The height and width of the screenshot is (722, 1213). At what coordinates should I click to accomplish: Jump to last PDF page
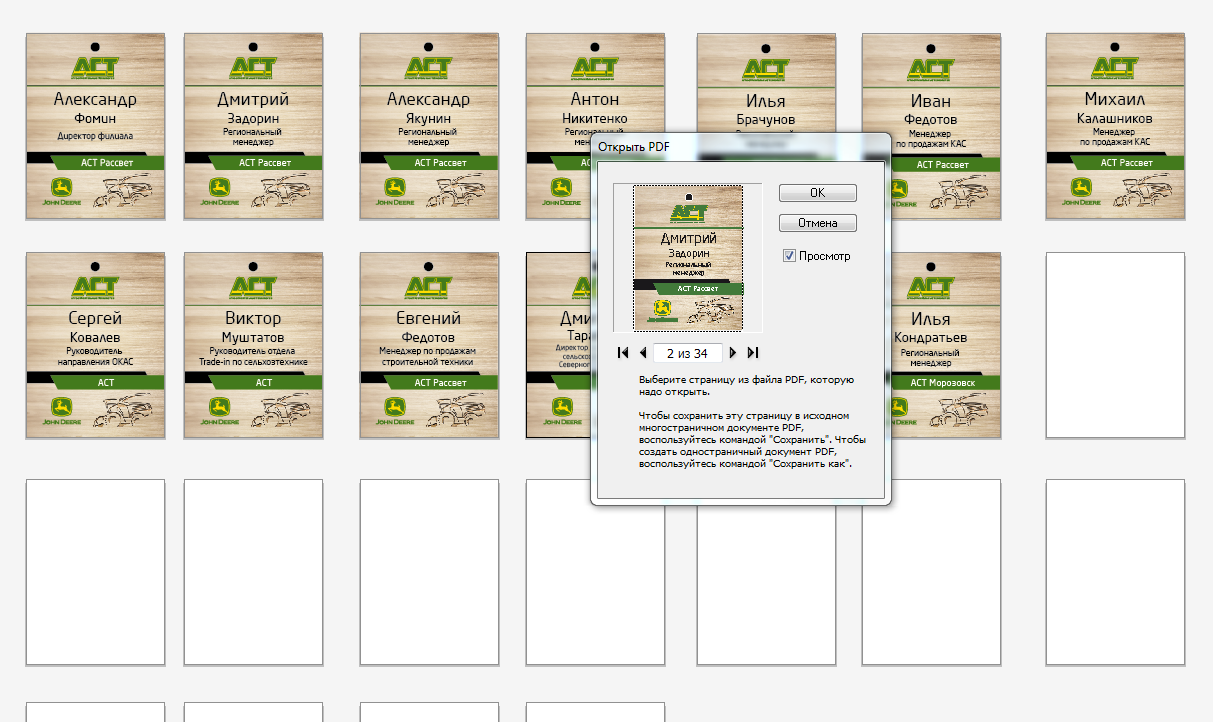[x=753, y=353]
